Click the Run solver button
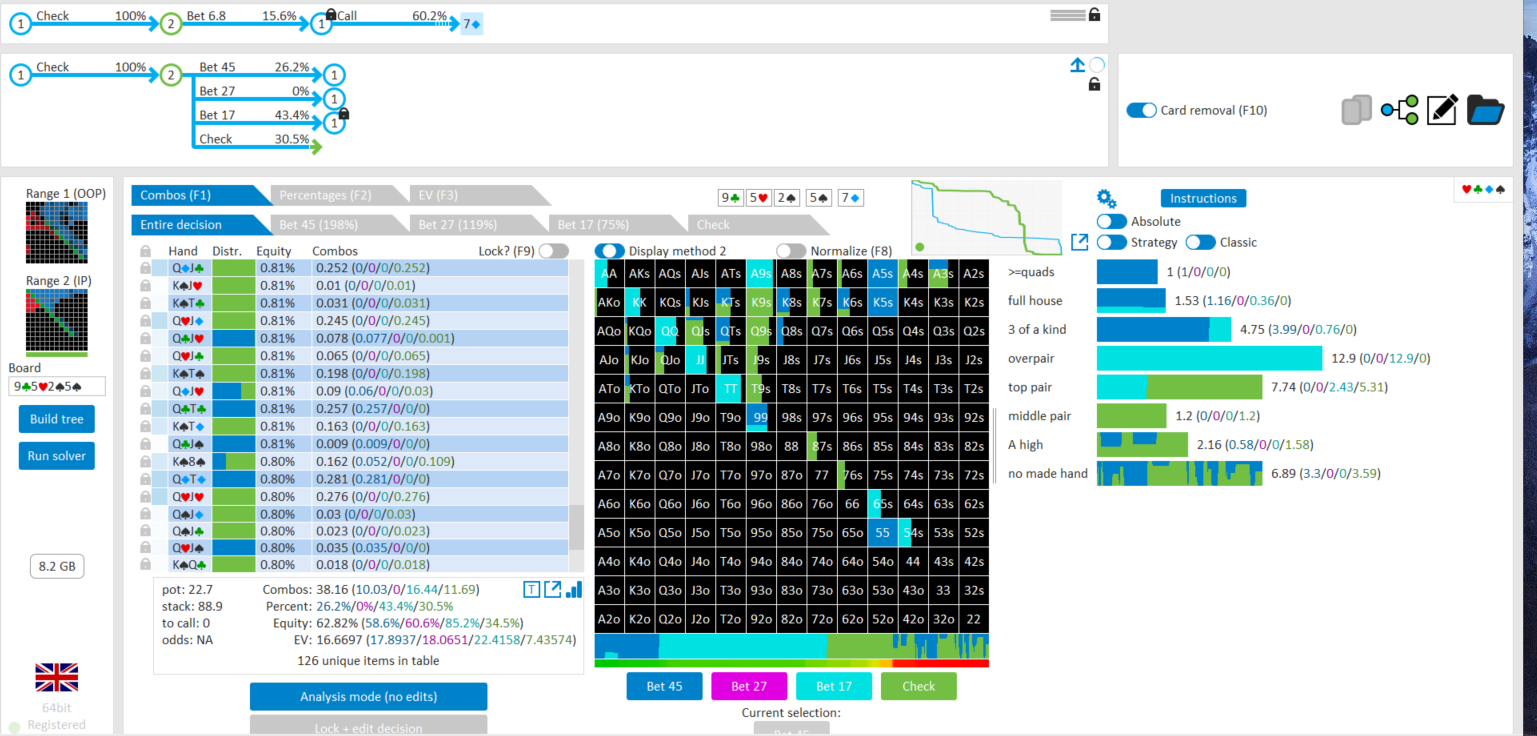Screen dimensions: 1537x736 [56, 455]
